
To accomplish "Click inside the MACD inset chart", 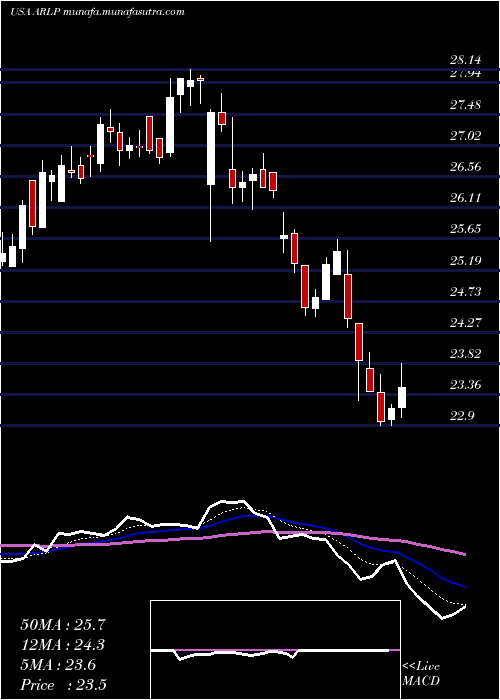I will (x=275, y=650).
